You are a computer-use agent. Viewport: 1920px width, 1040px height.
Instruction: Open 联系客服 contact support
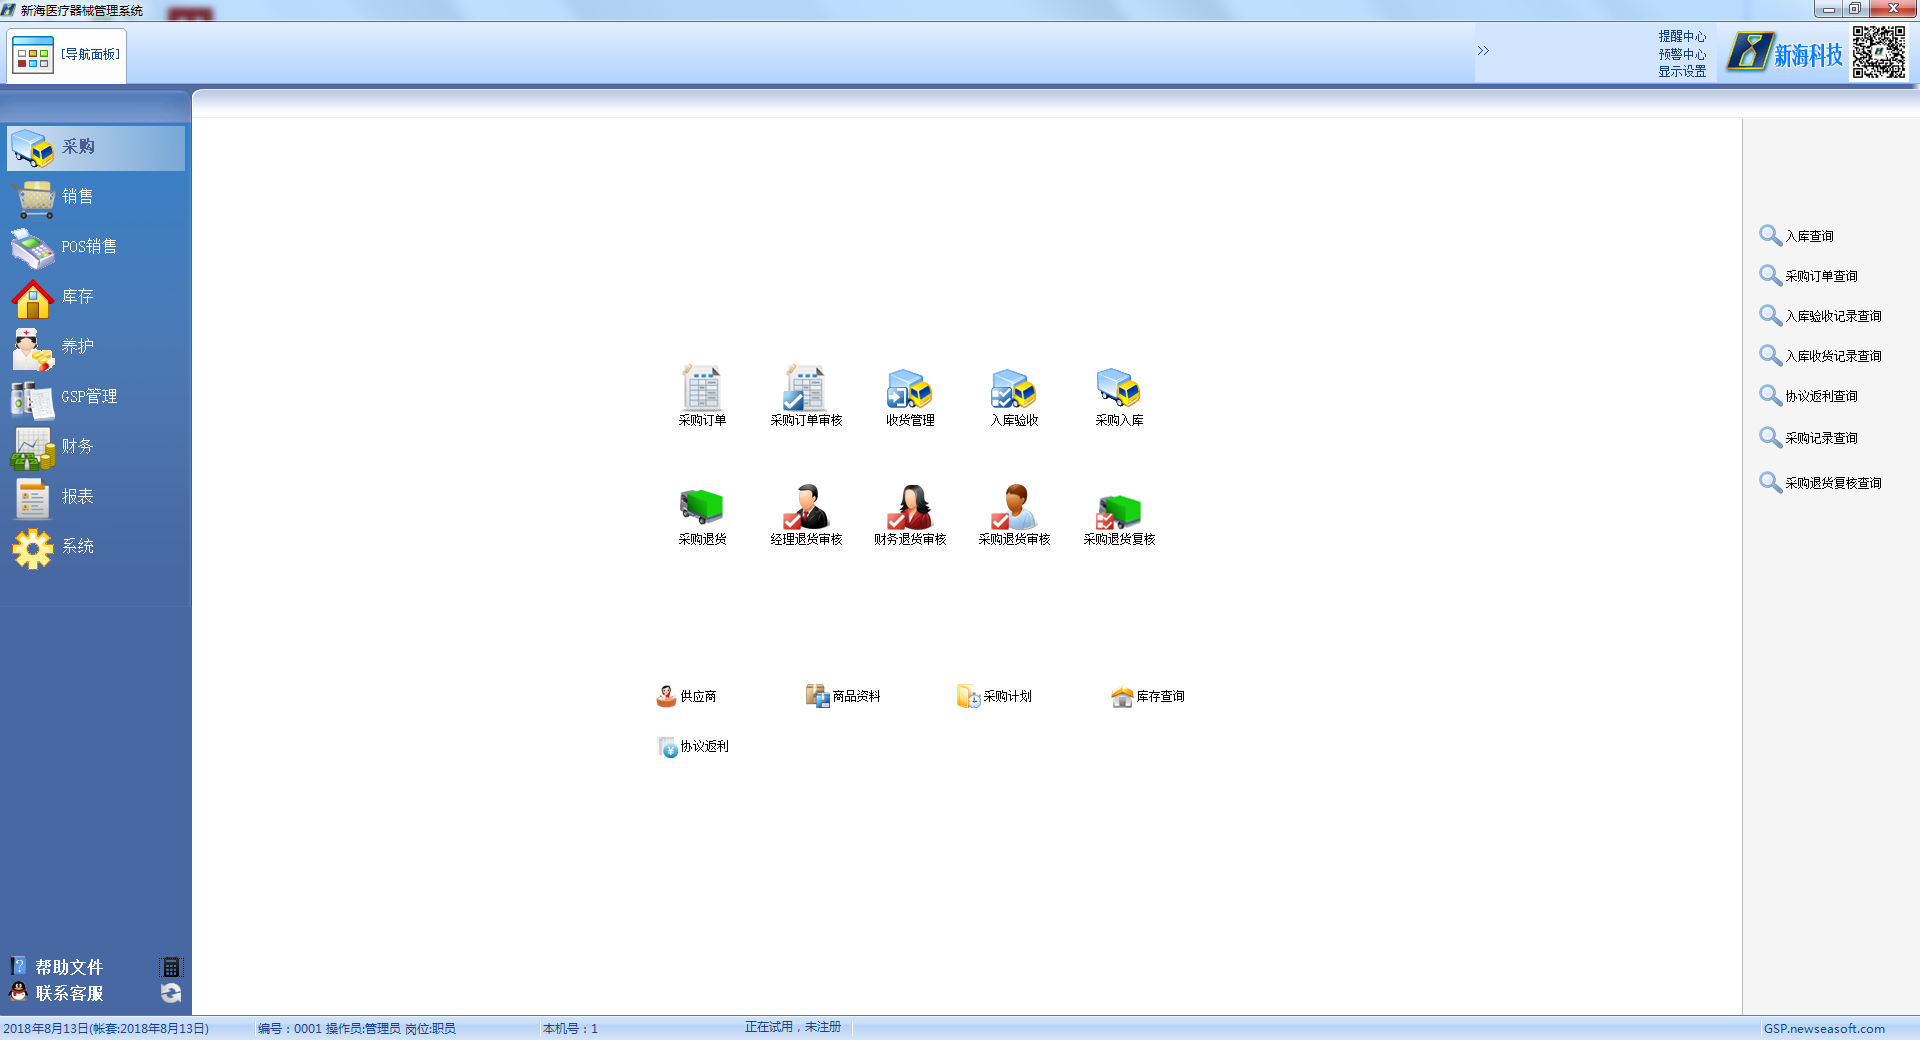click(x=58, y=993)
